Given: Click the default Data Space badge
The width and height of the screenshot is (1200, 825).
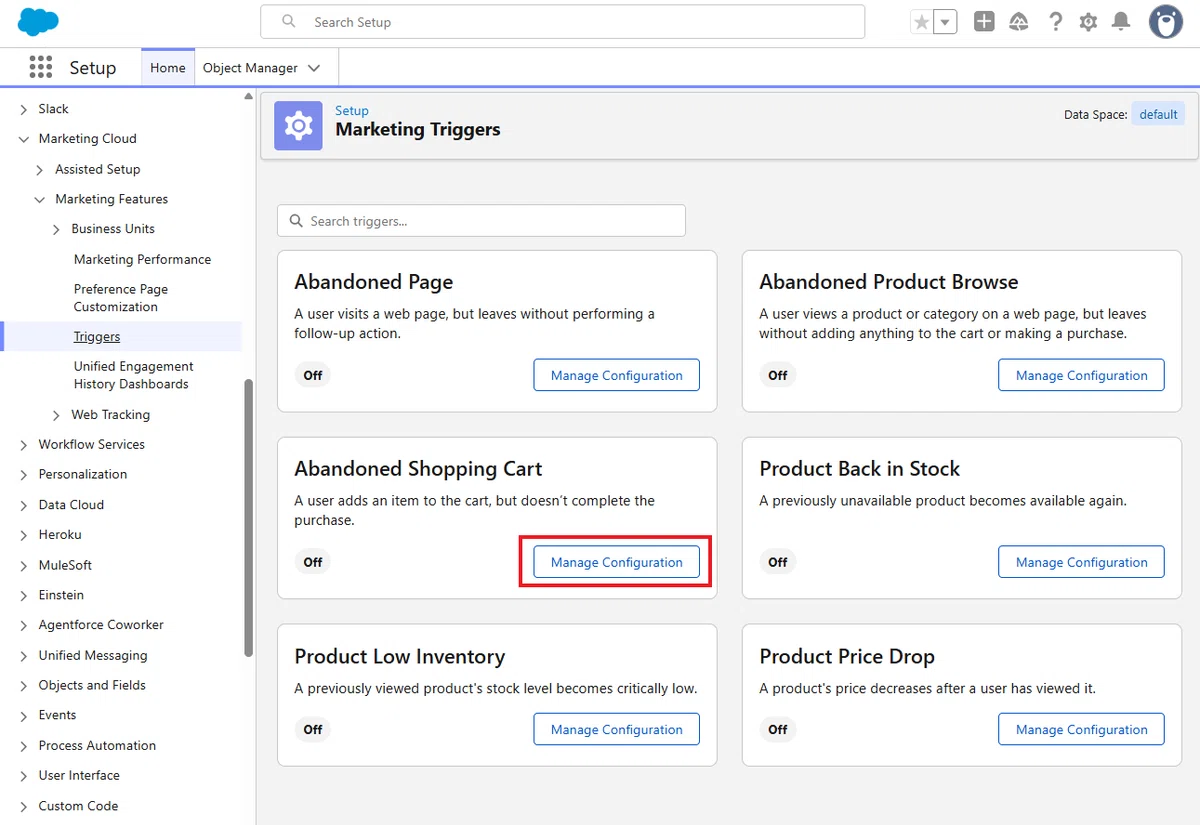Looking at the screenshot, I should [x=1158, y=114].
